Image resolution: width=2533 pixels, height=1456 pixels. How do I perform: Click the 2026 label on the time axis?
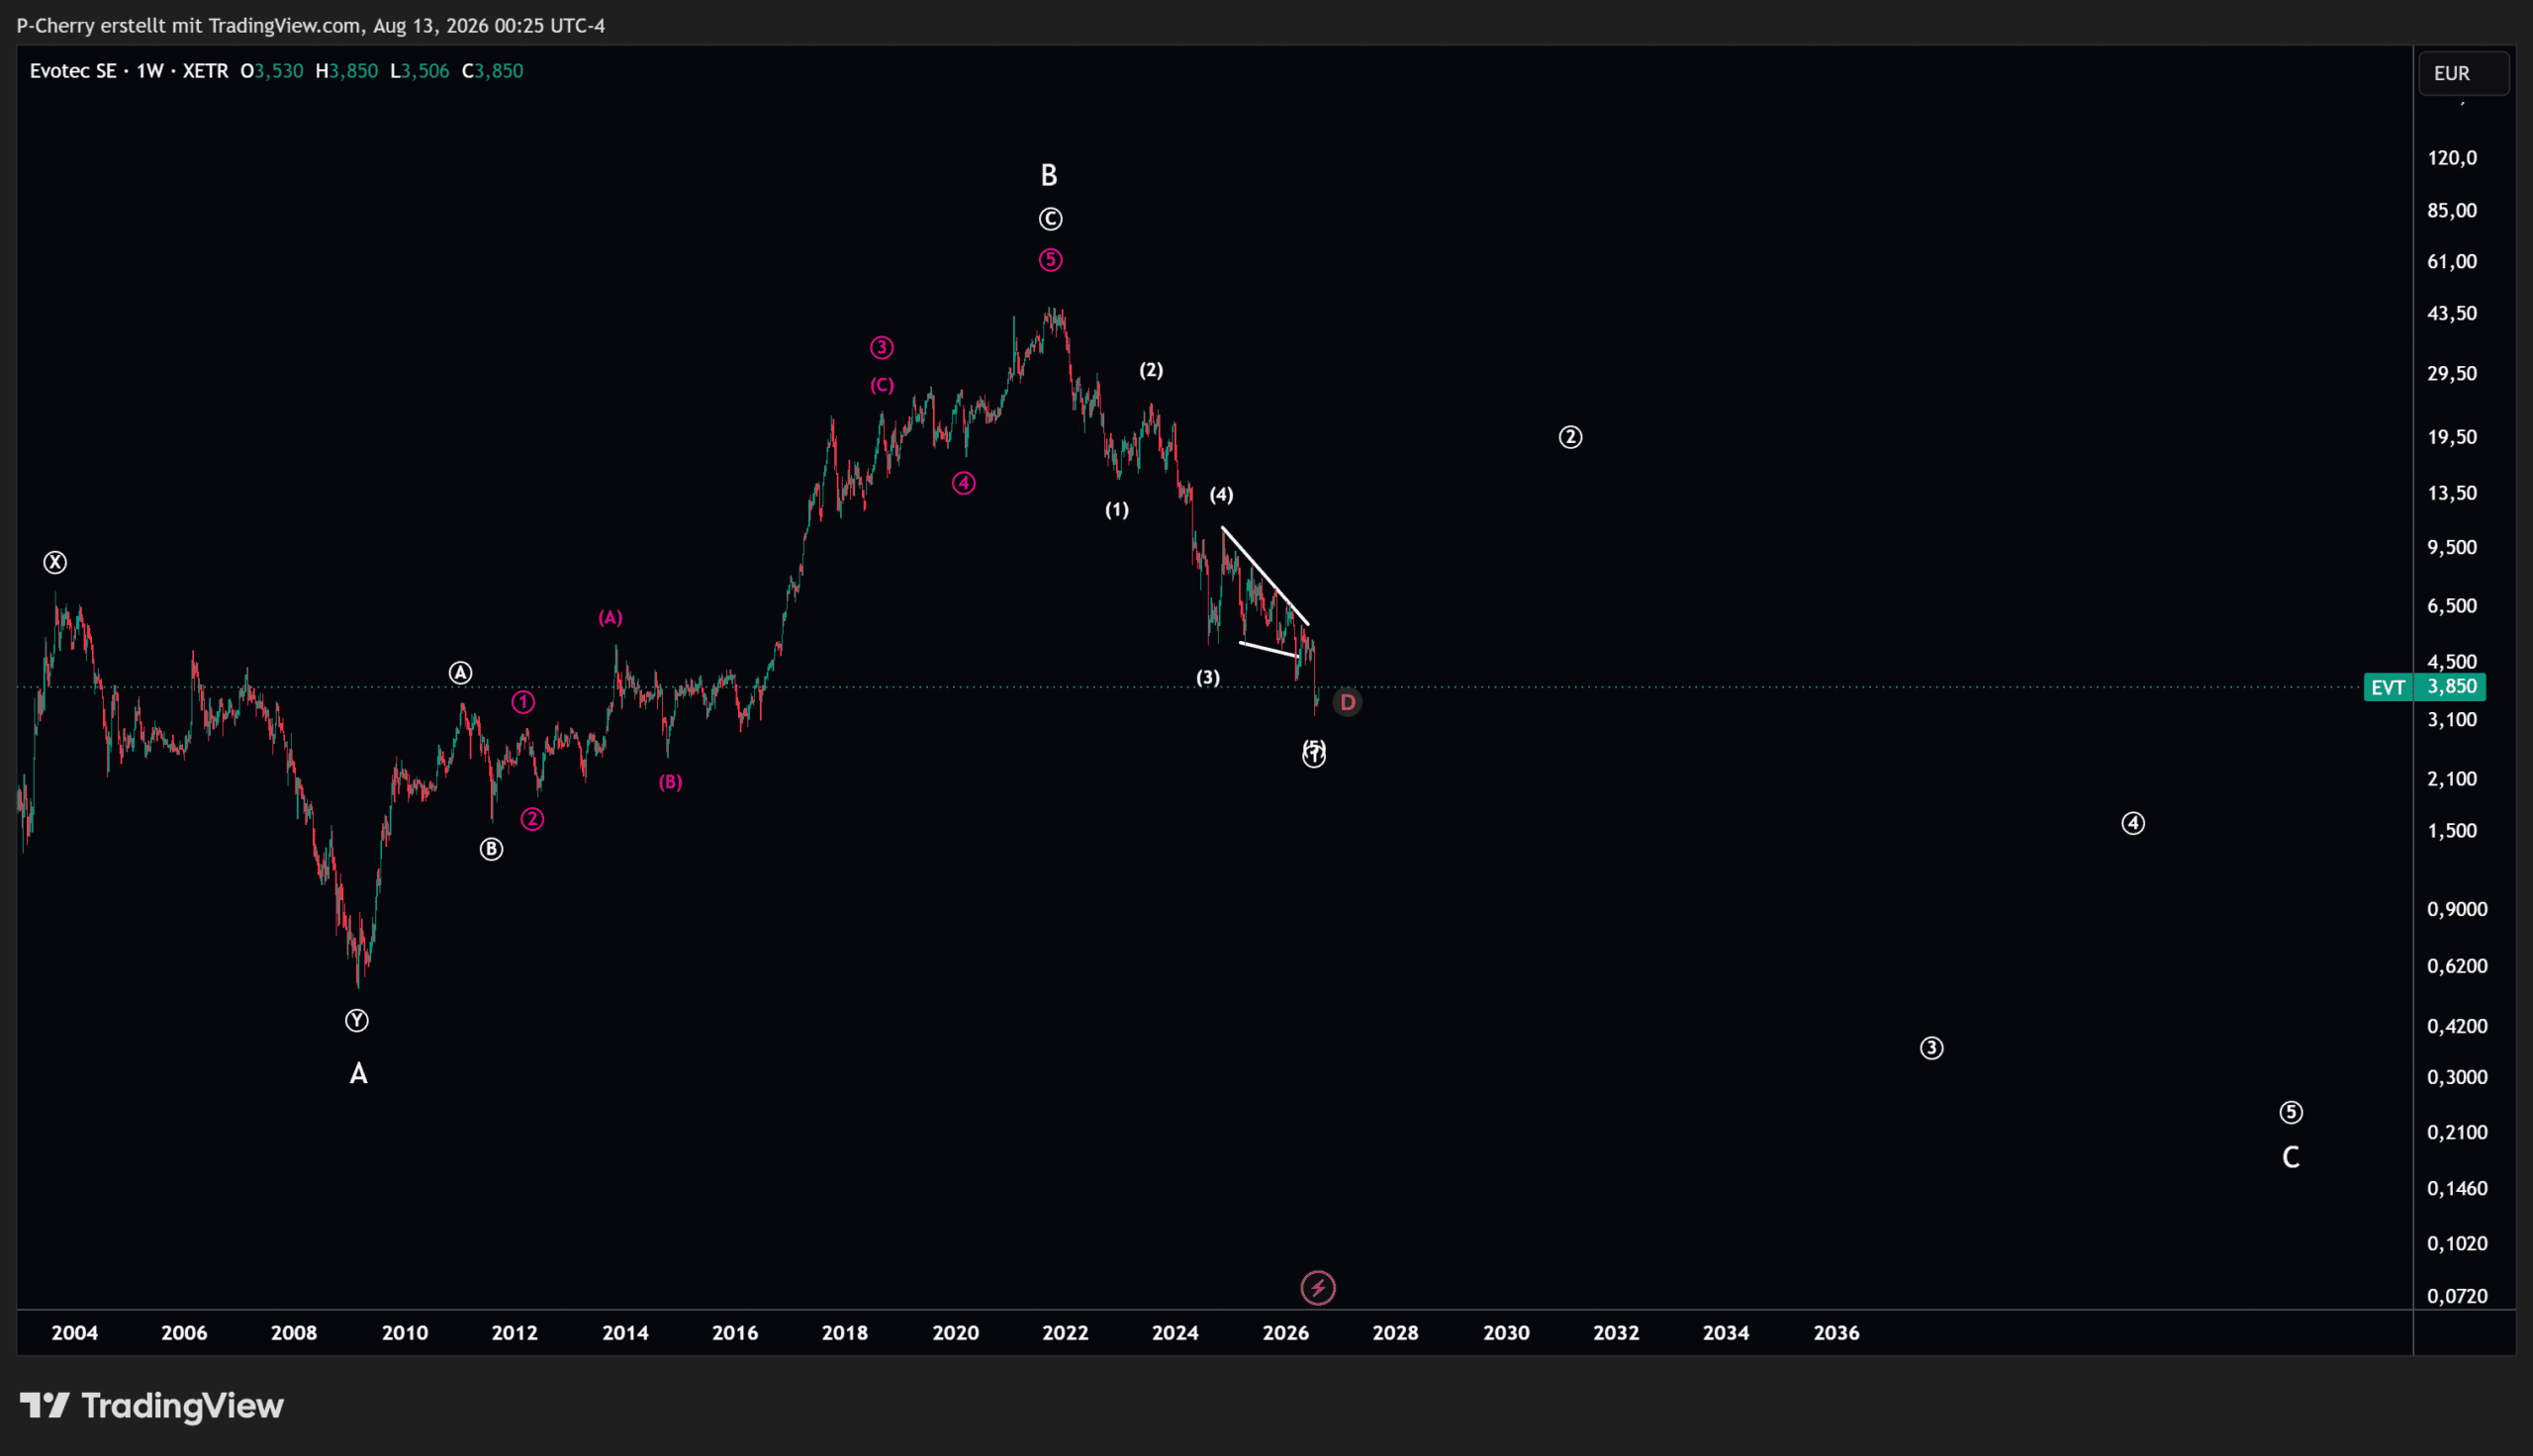pos(1286,1333)
